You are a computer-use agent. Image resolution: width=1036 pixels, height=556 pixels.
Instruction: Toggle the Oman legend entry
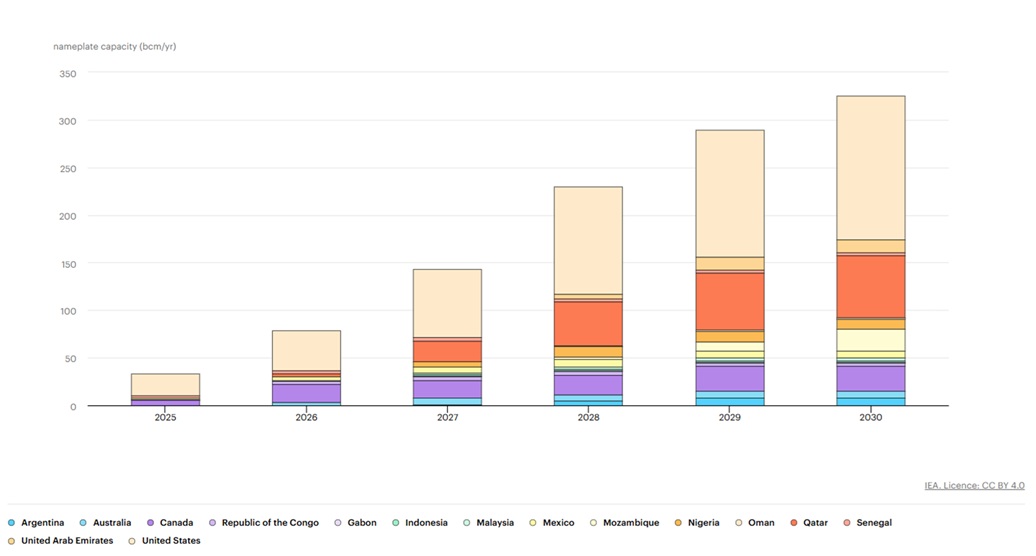point(760,523)
